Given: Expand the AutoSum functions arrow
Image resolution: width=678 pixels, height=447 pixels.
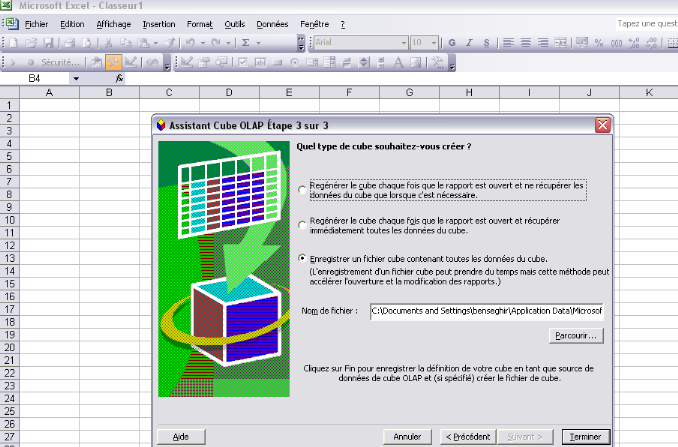Looking at the screenshot, I should (x=259, y=43).
